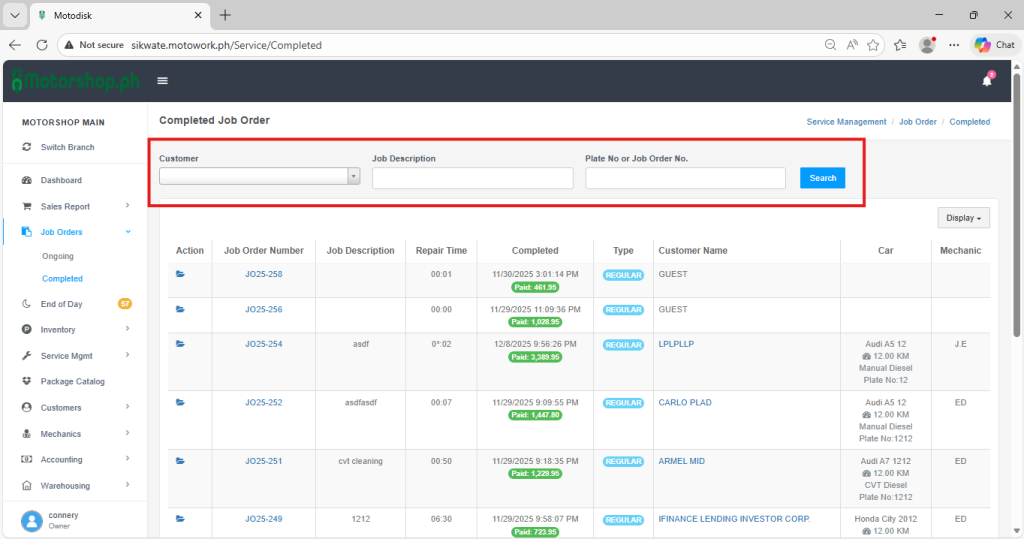Click the Service Management breadcrumb link
The width and height of the screenshot is (1024, 539).
pos(846,122)
